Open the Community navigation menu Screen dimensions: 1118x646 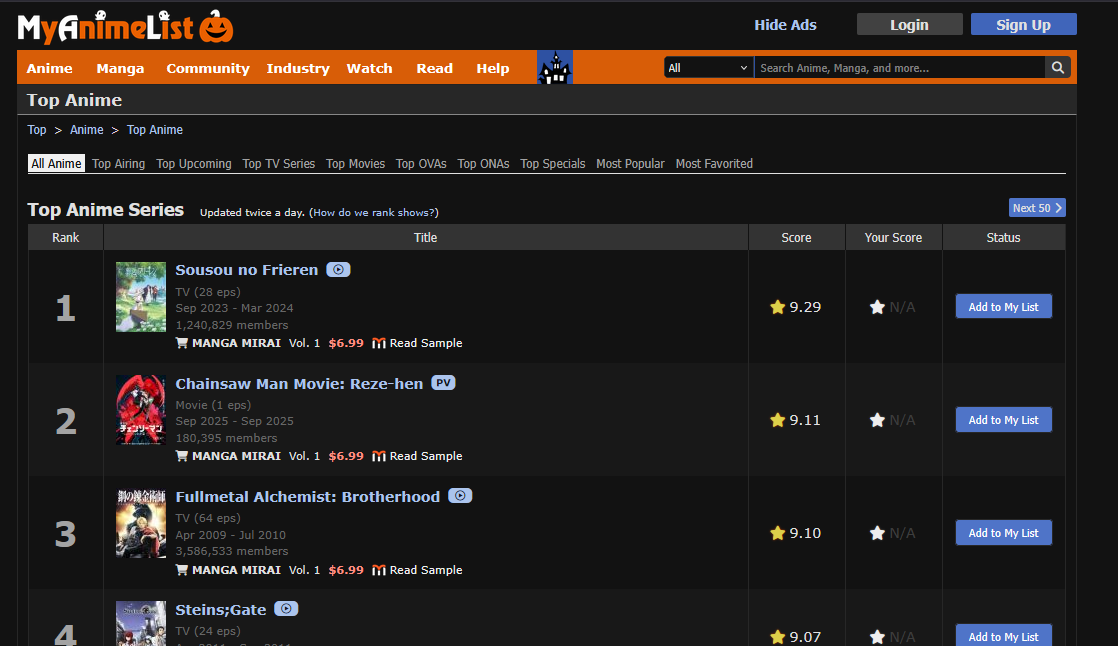click(207, 68)
